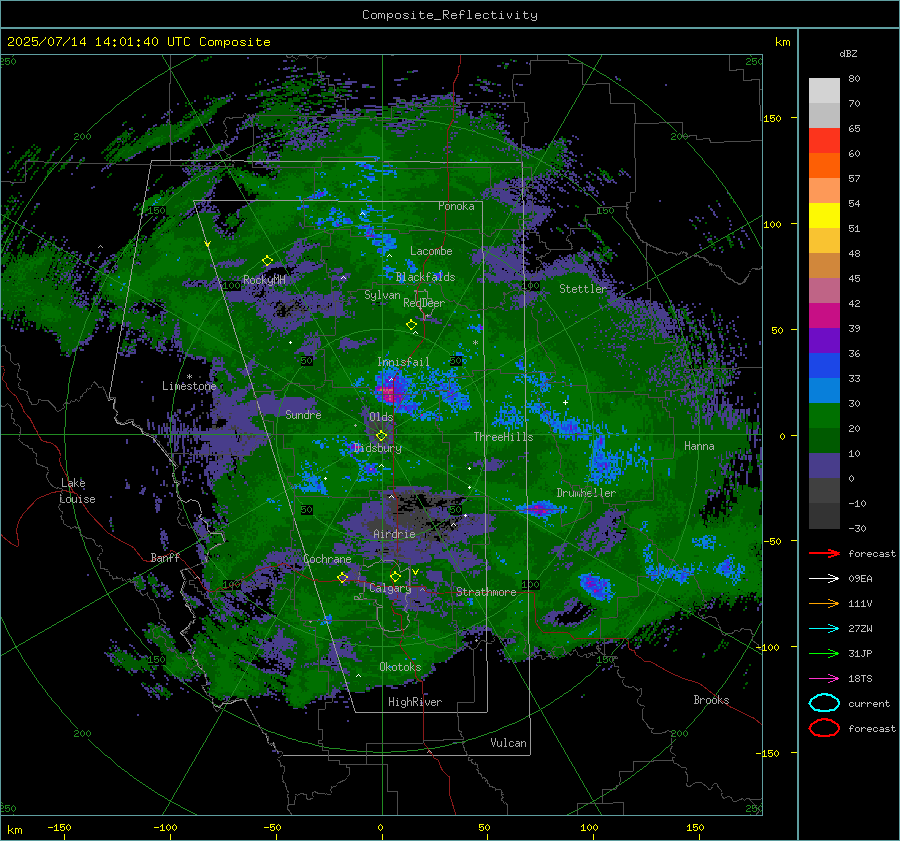Click the white 09EA arrow legend icon
This screenshot has height=841, width=900.
(x=824, y=578)
